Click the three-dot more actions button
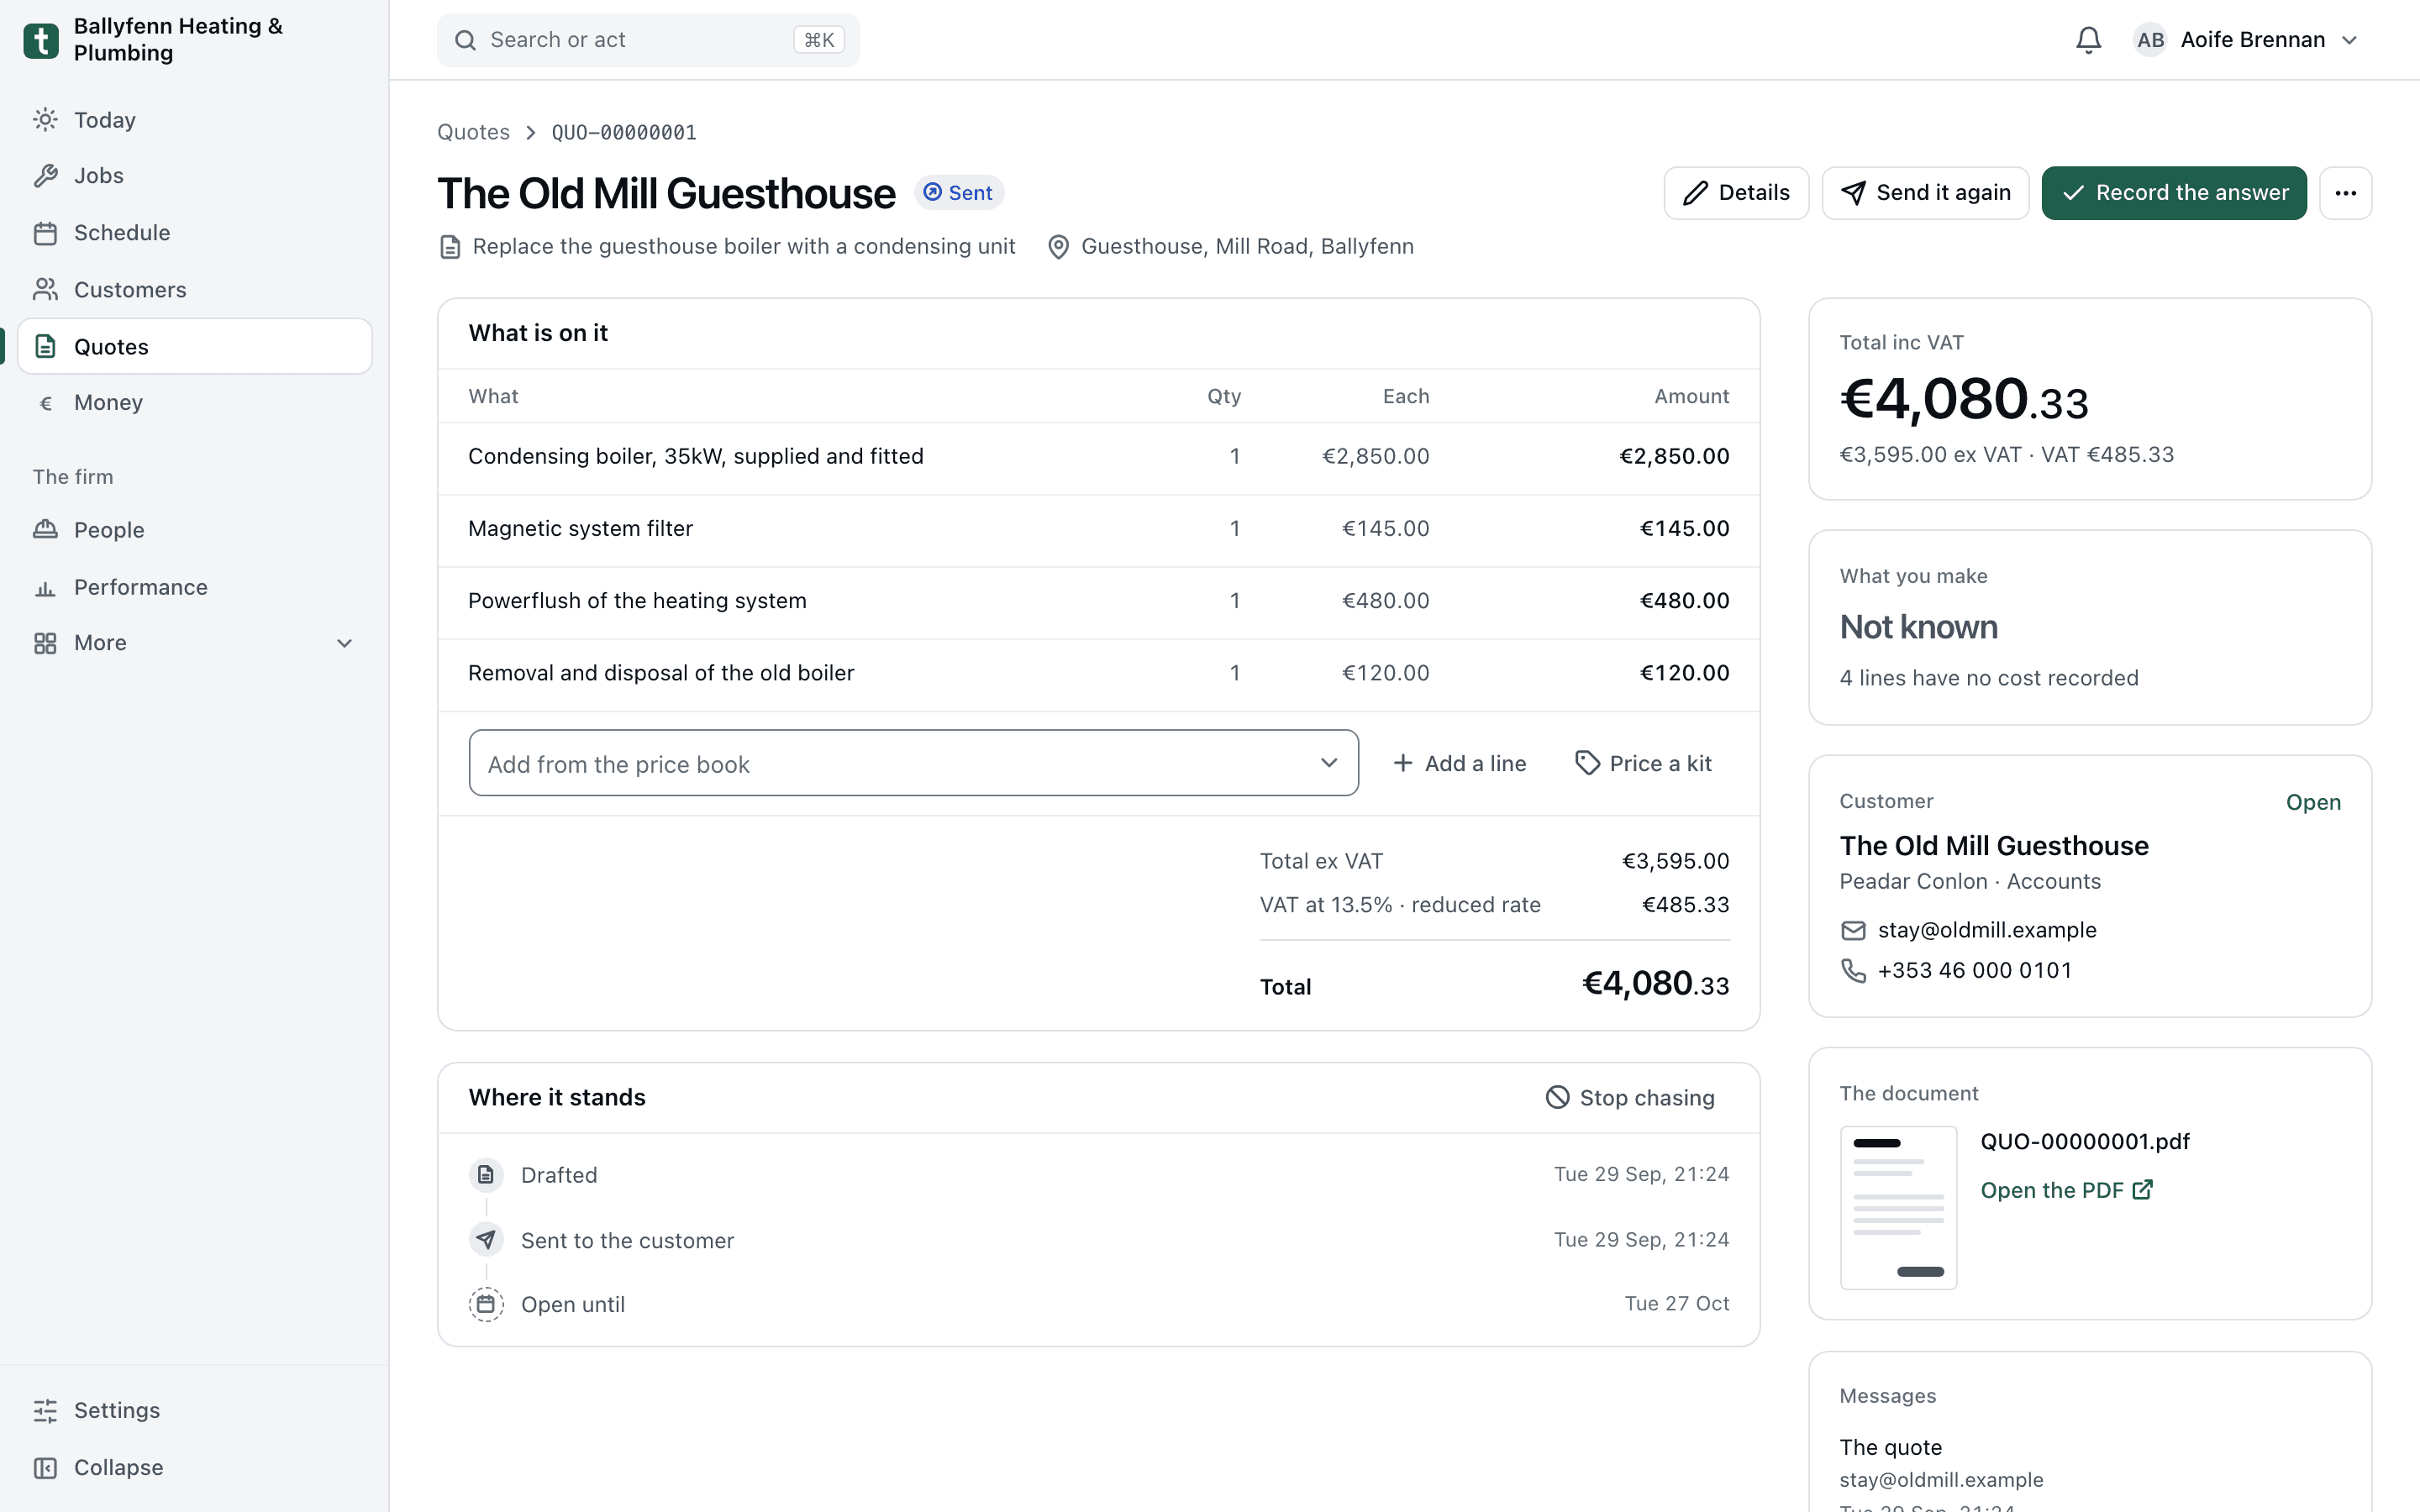 tap(2345, 193)
